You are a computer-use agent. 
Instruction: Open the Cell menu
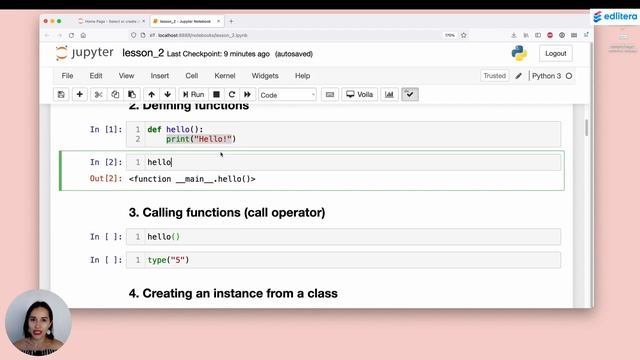click(x=192, y=76)
